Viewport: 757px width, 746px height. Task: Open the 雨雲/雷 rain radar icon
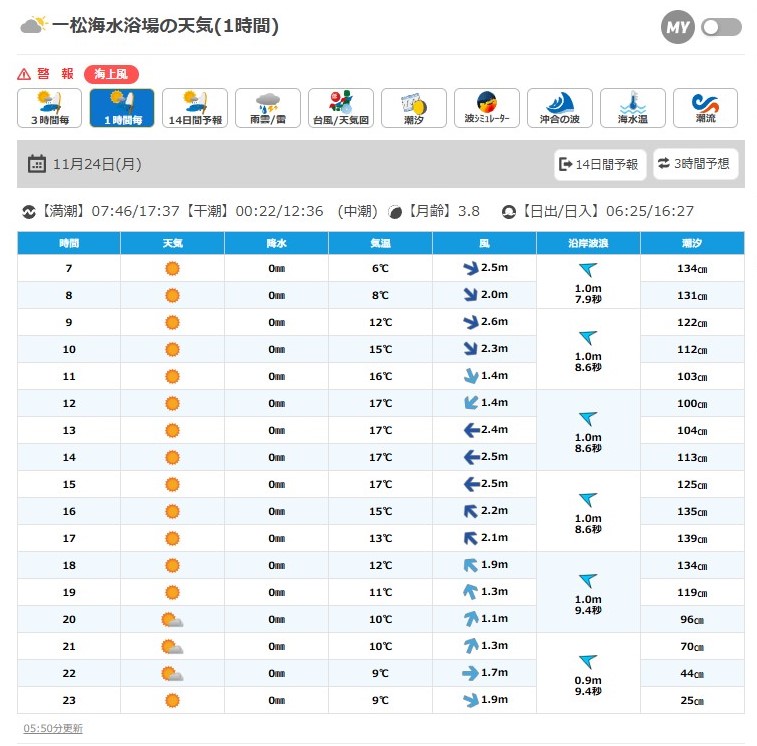[x=268, y=108]
